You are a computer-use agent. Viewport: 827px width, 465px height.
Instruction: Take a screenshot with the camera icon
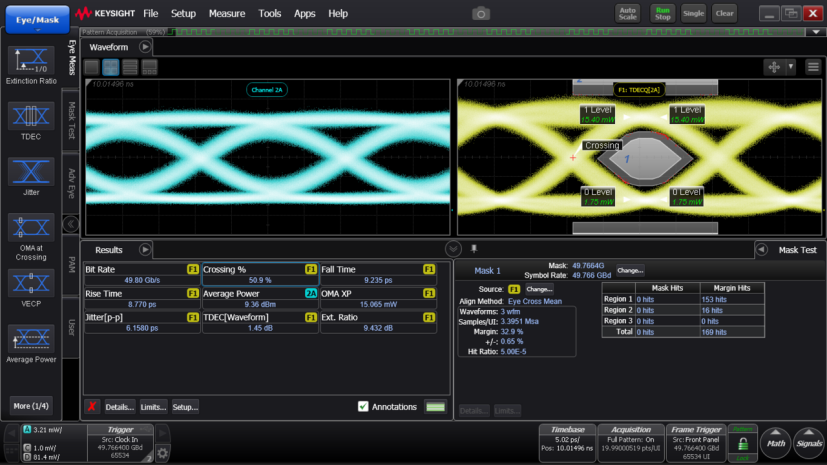tap(481, 13)
